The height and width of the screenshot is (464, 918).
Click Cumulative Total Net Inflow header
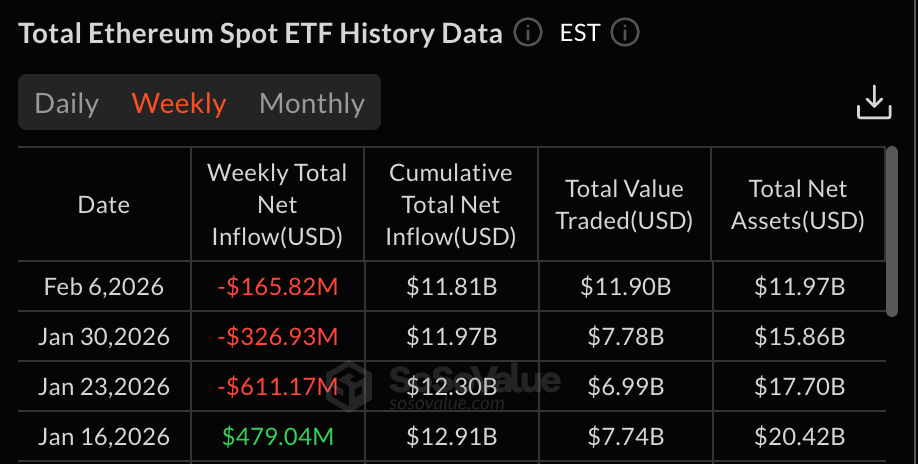click(451, 205)
